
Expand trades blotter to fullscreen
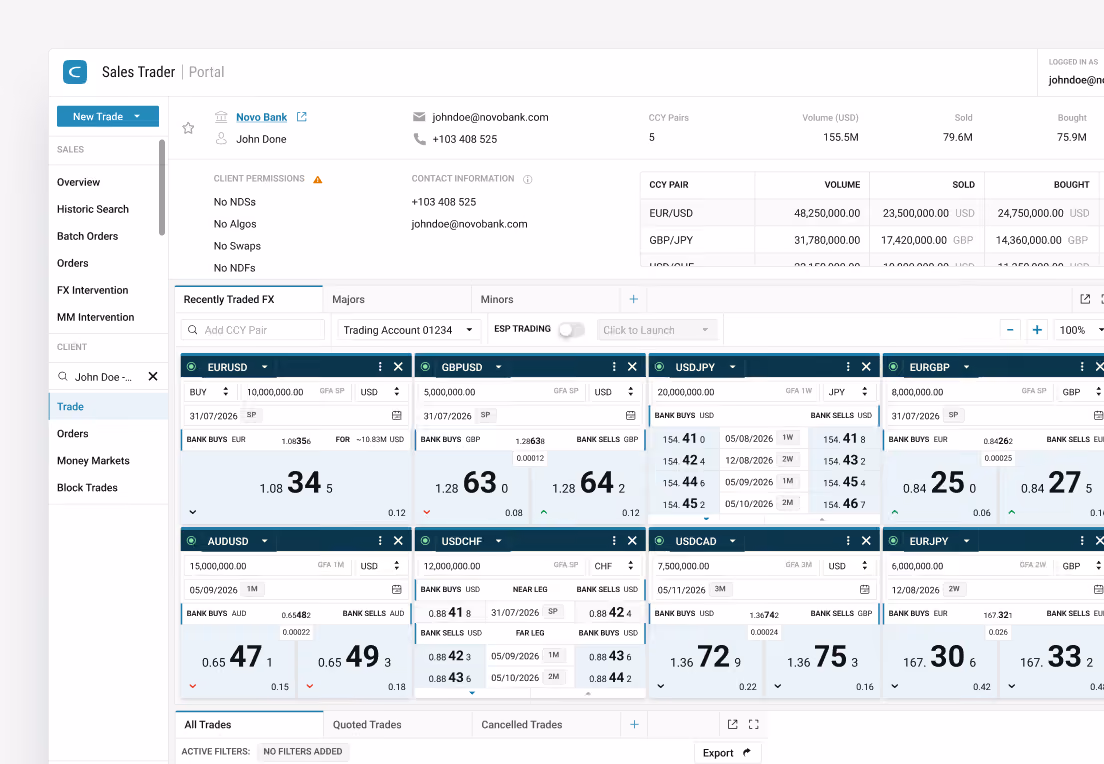click(753, 725)
